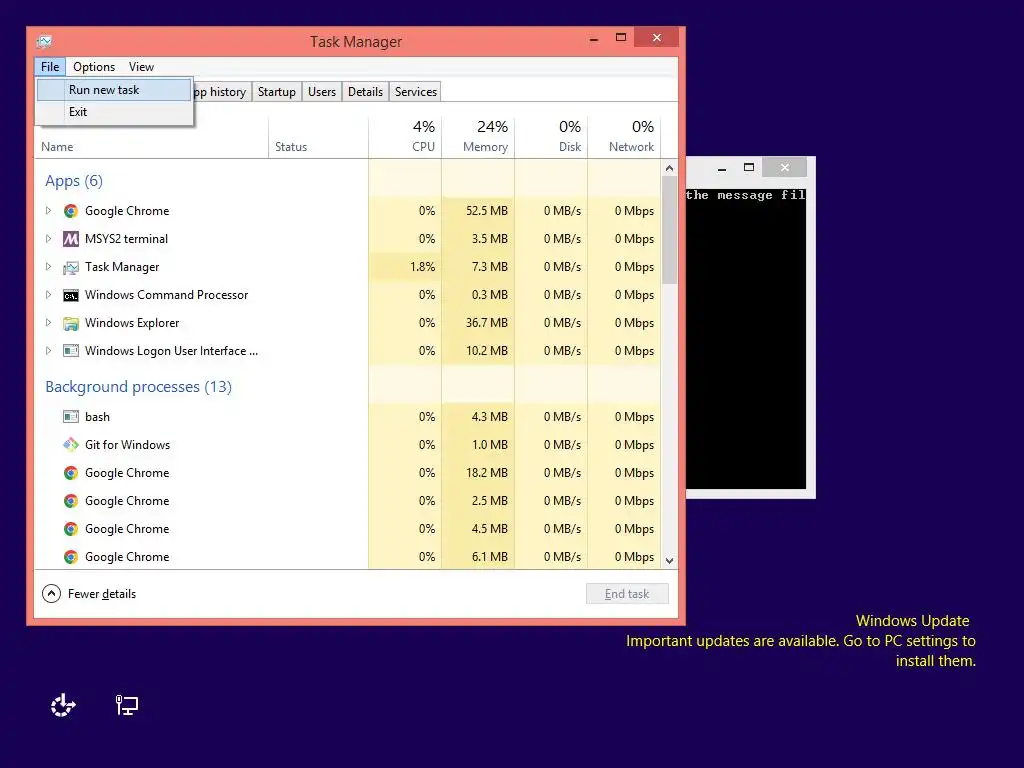Screen dimensions: 1024x768
Task: Sort by the Network column header
Action: click(x=624, y=137)
